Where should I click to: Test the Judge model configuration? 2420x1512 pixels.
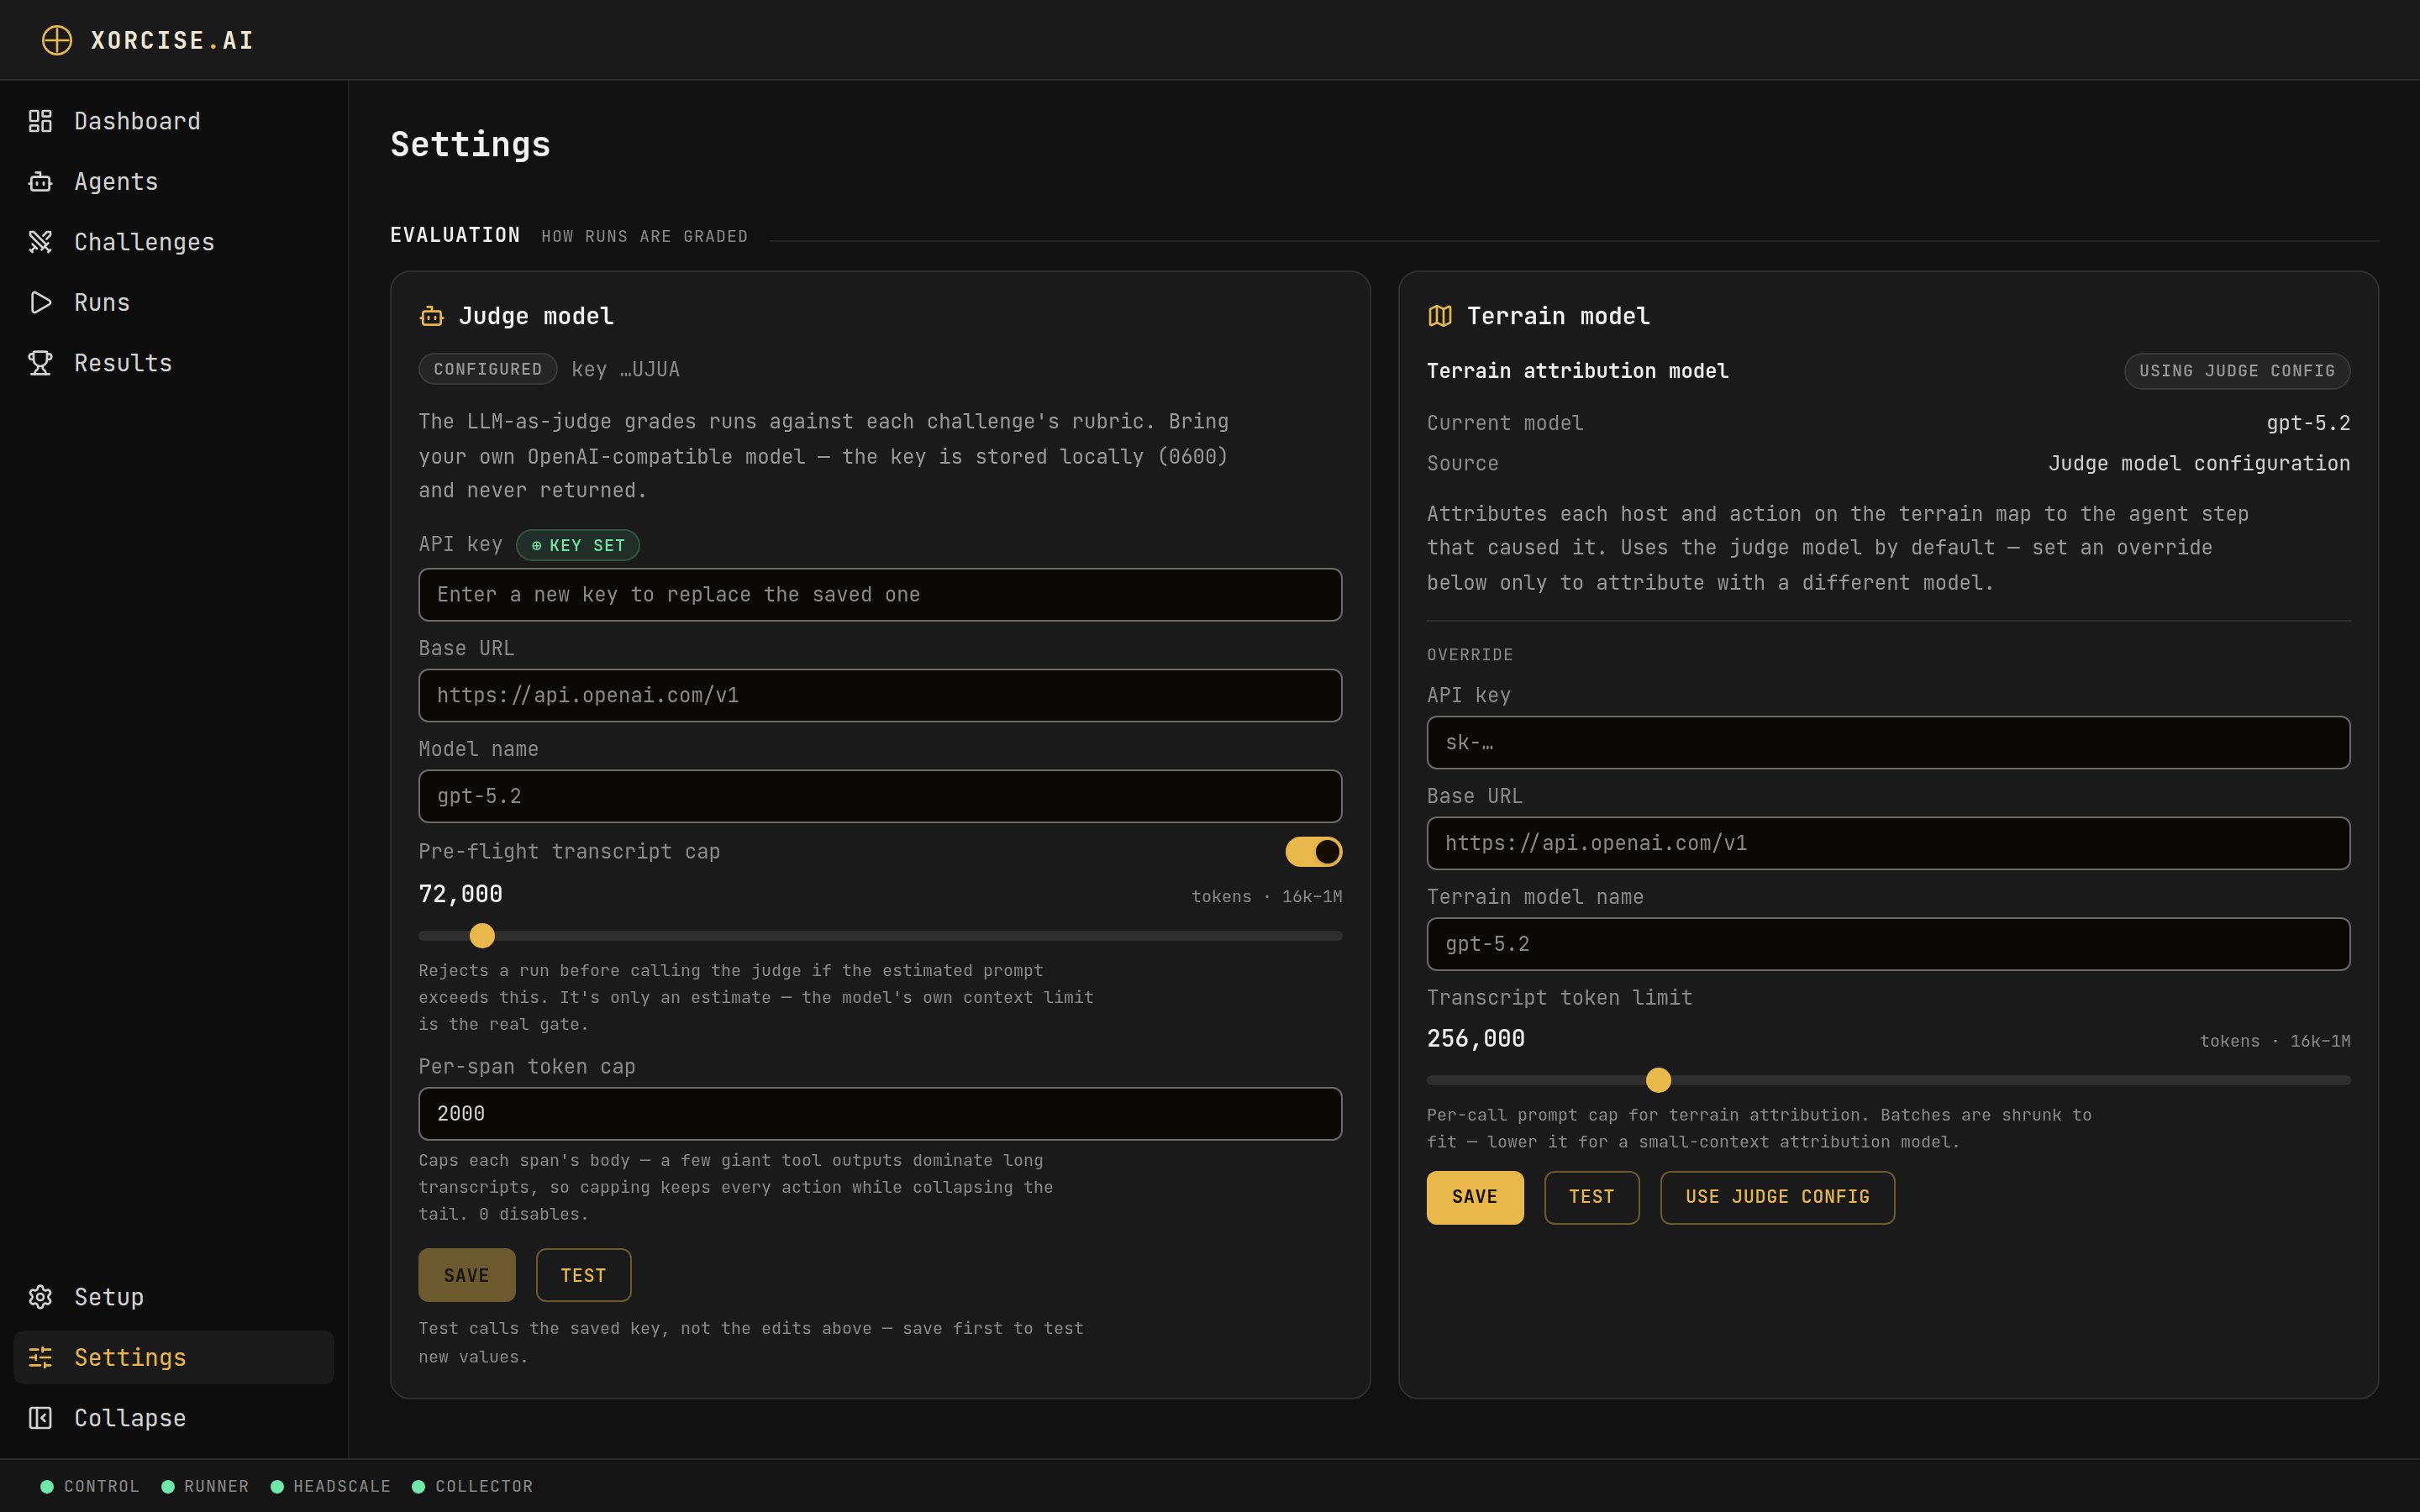point(583,1275)
